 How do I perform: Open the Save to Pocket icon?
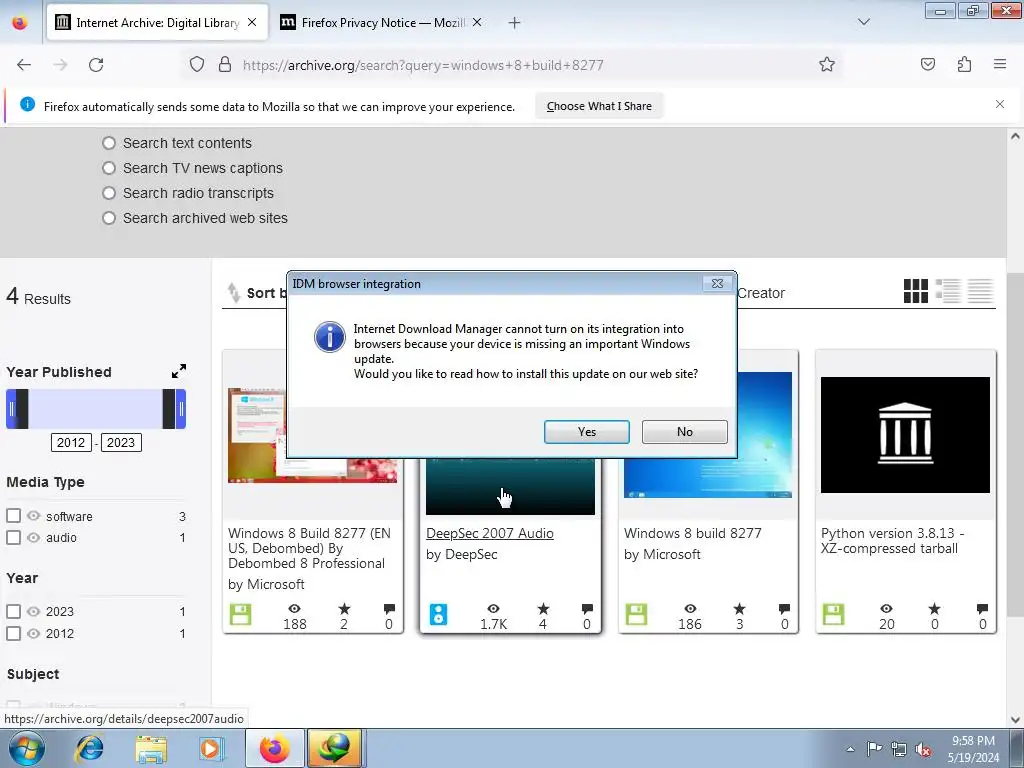[928, 65]
